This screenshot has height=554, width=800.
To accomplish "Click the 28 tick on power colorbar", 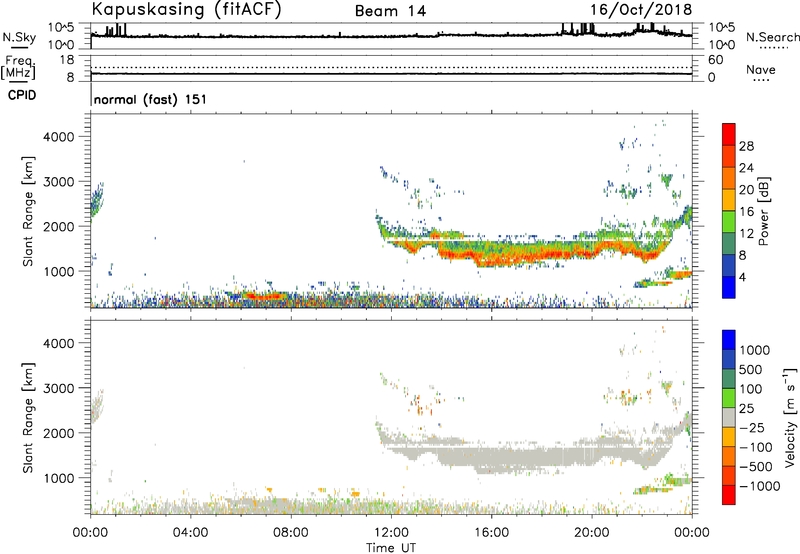I will point(746,146).
